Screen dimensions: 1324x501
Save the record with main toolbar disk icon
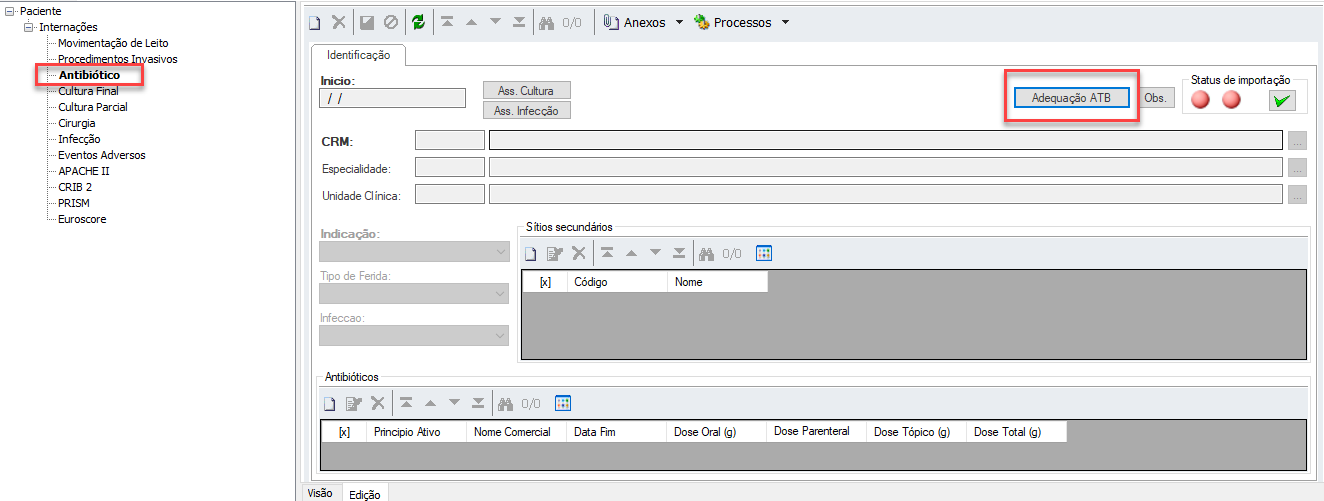click(x=367, y=22)
